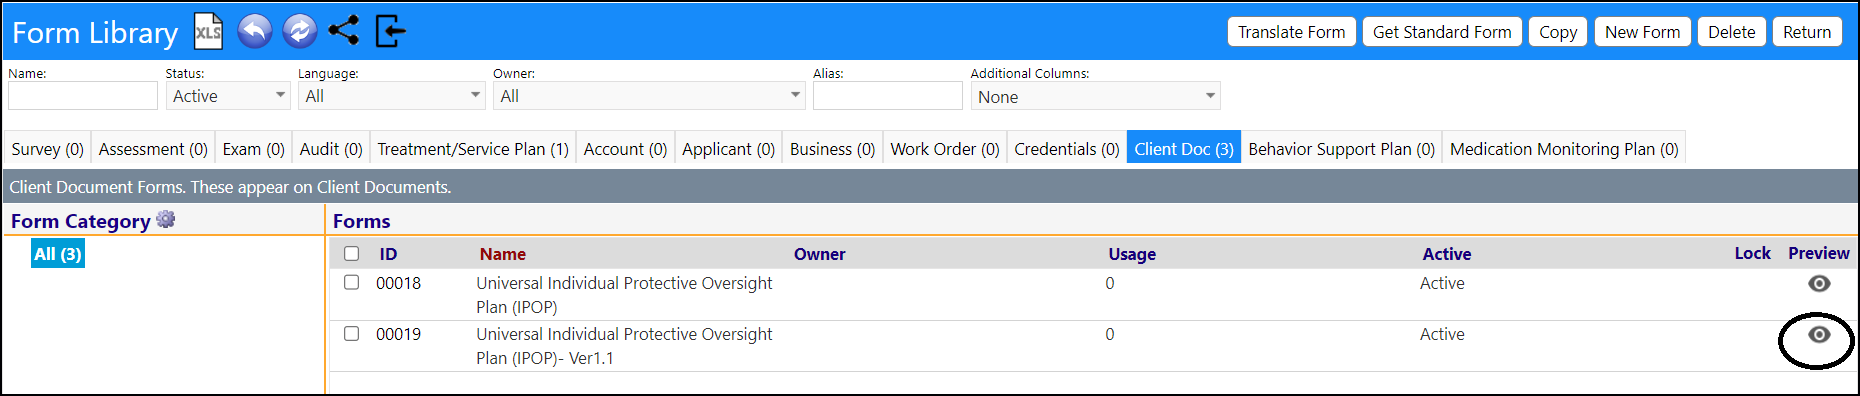1860x396 pixels.
Task: Sort by the Usage column header
Action: pos(1132,254)
